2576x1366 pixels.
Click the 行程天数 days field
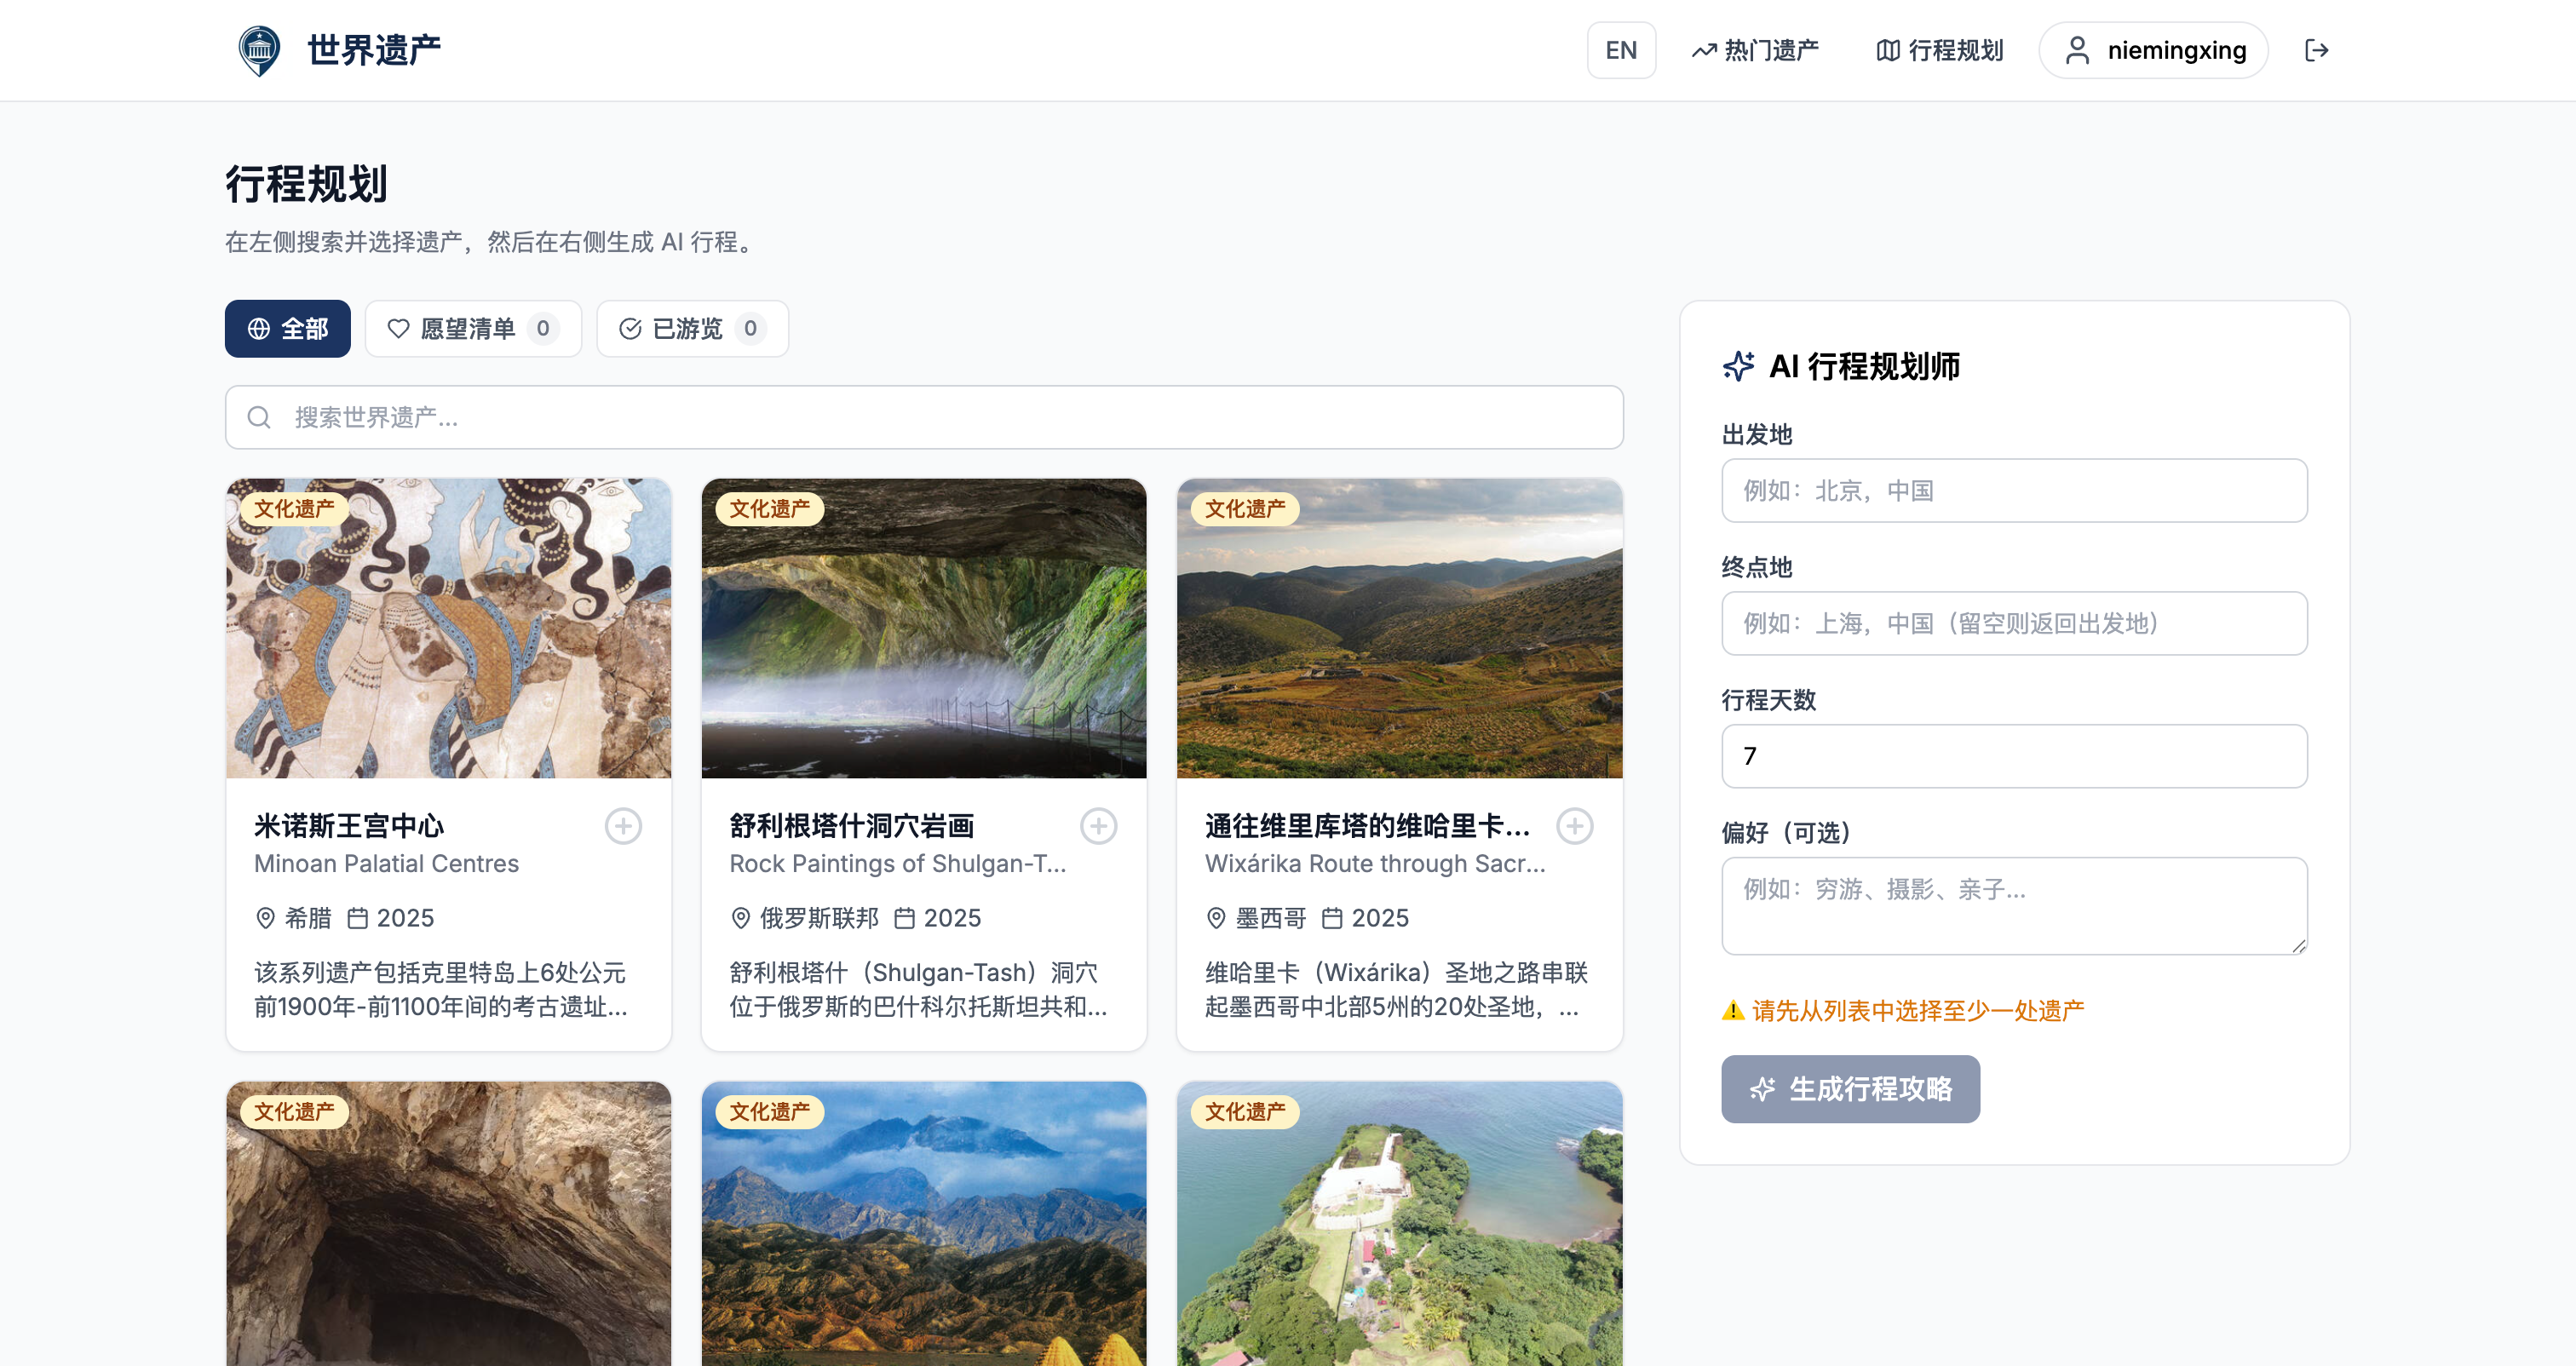pyautogui.click(x=2013, y=756)
